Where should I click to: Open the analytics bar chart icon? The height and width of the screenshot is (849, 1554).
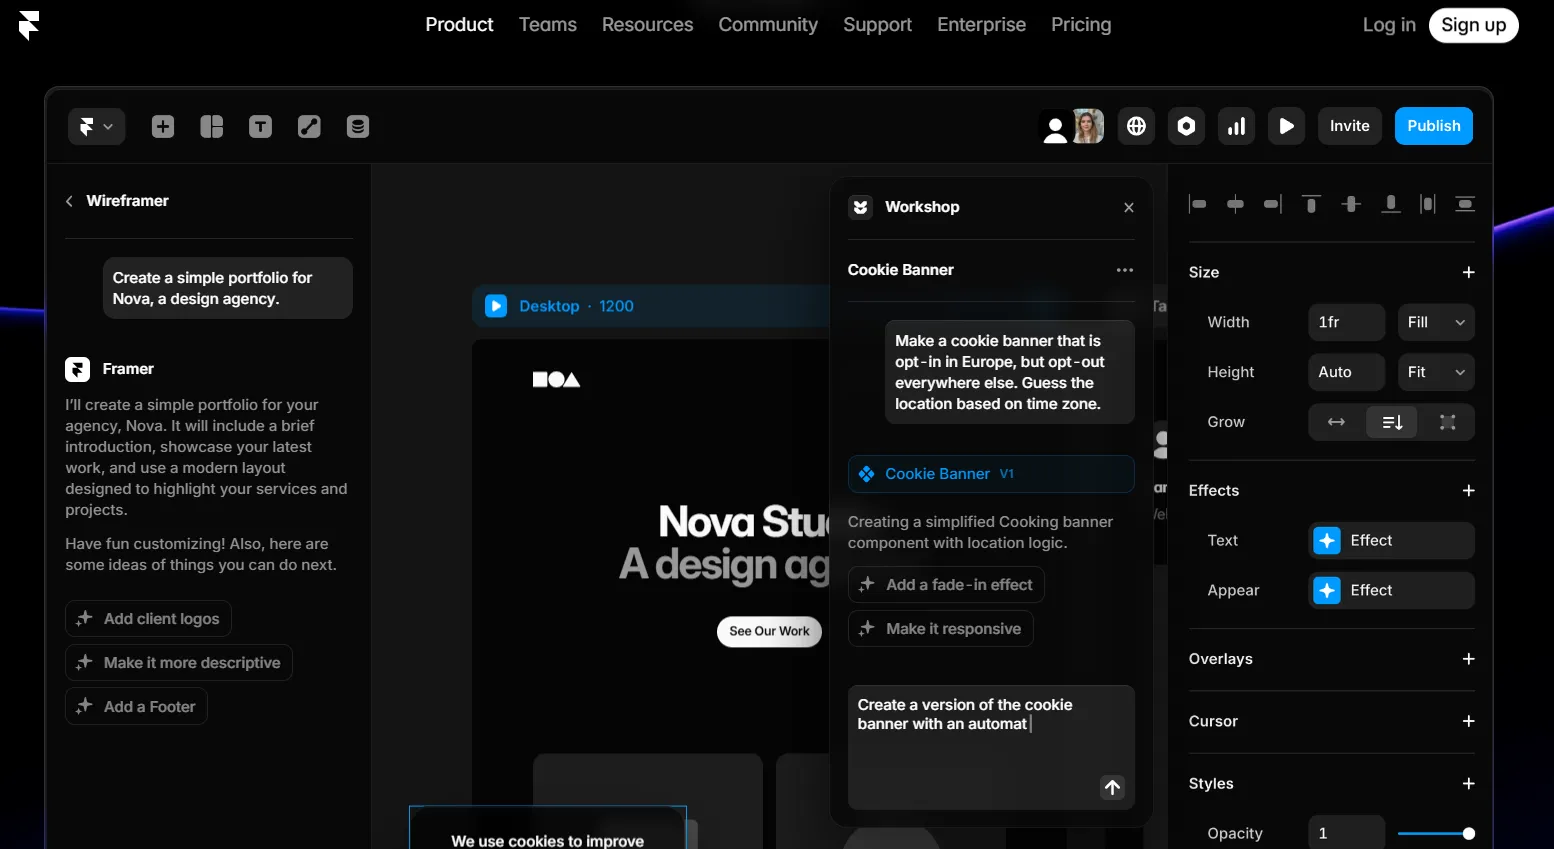pos(1236,126)
